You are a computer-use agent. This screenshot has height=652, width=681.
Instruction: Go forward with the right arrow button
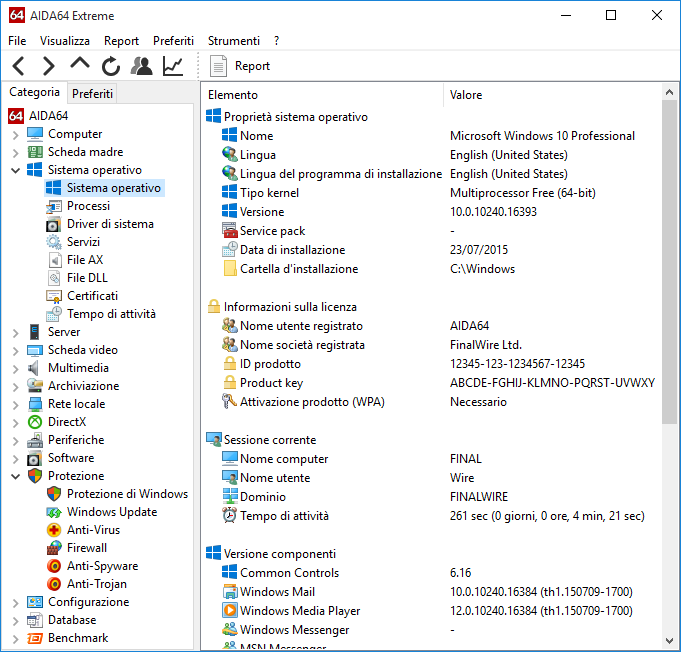tap(48, 66)
